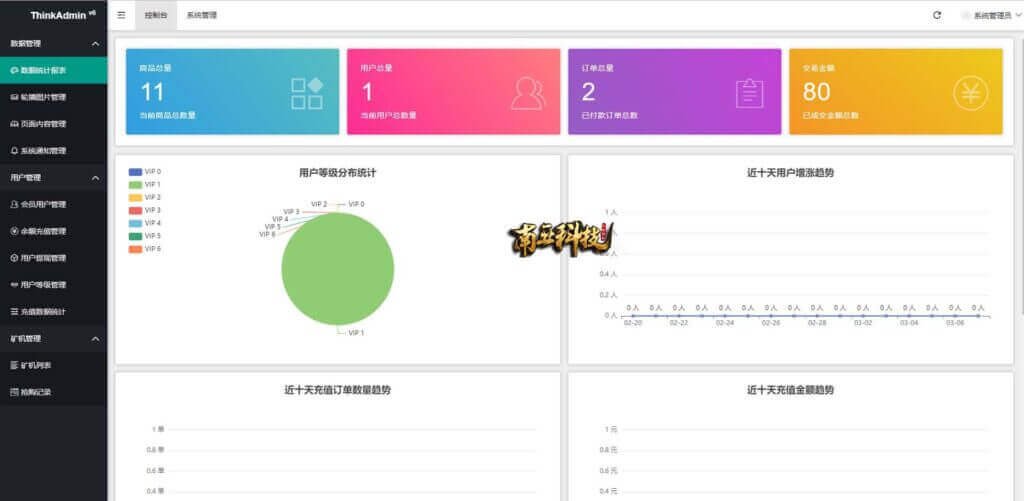Click the users icon on pink card
The image size is (1024, 501).
tap(528, 93)
